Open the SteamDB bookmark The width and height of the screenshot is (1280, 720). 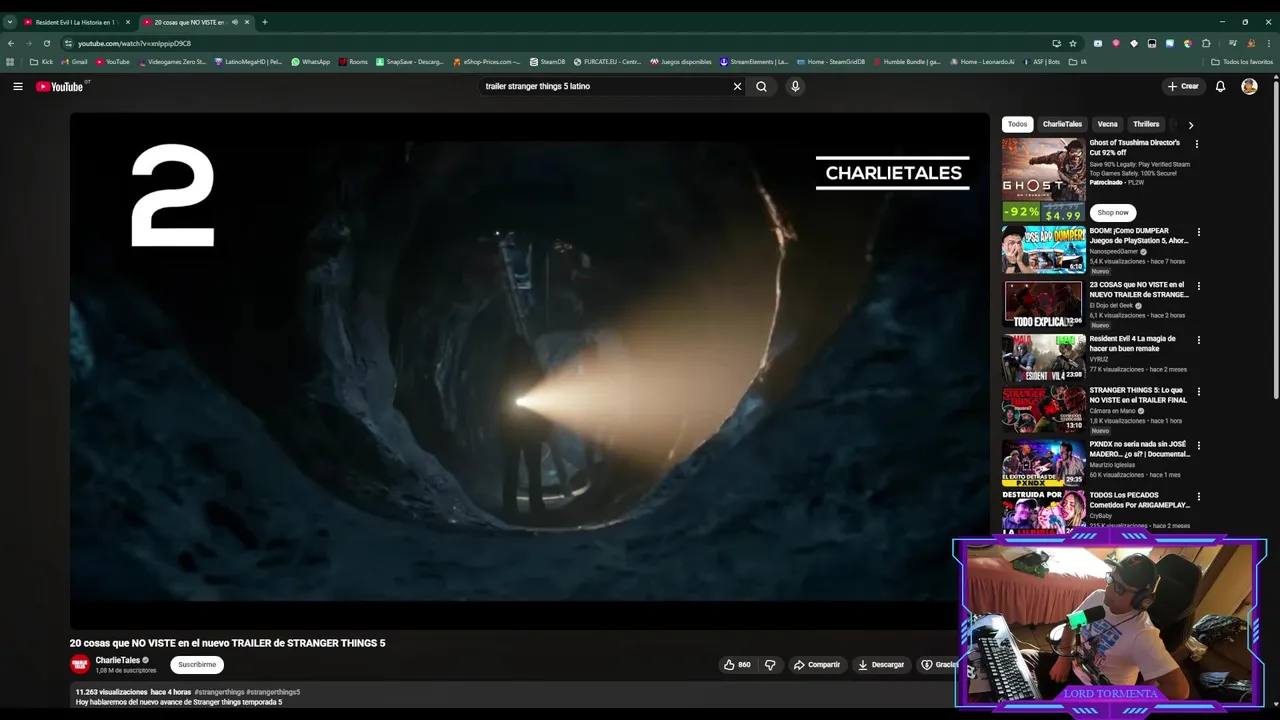[x=547, y=62]
